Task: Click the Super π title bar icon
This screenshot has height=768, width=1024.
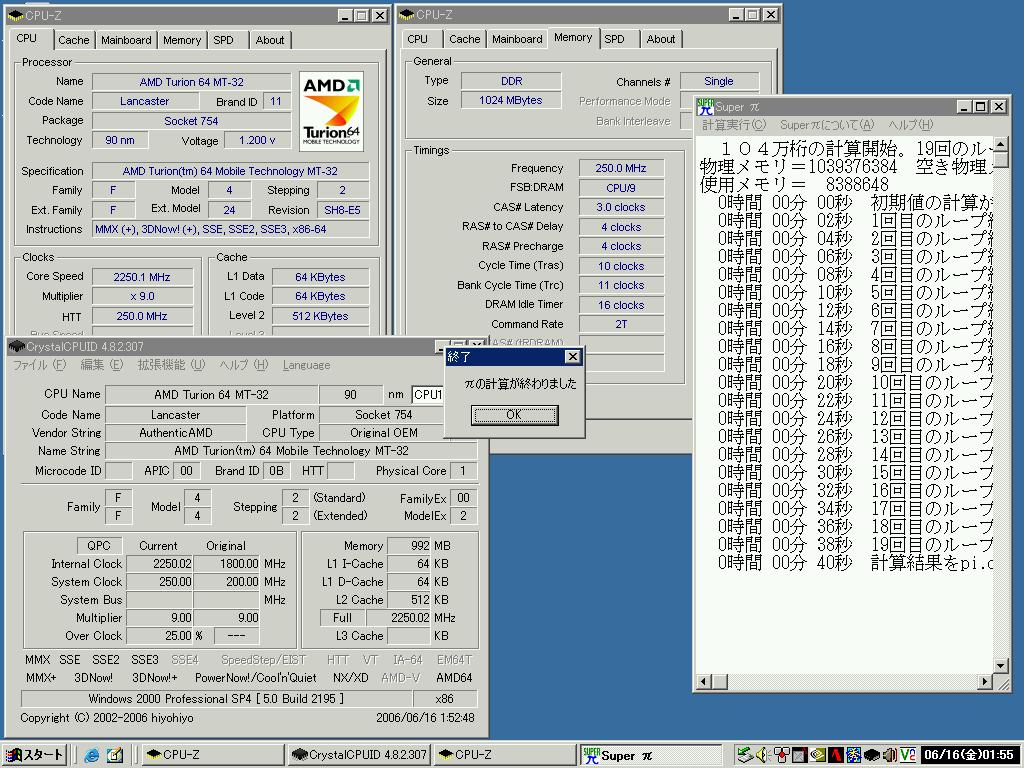Action: click(x=705, y=106)
